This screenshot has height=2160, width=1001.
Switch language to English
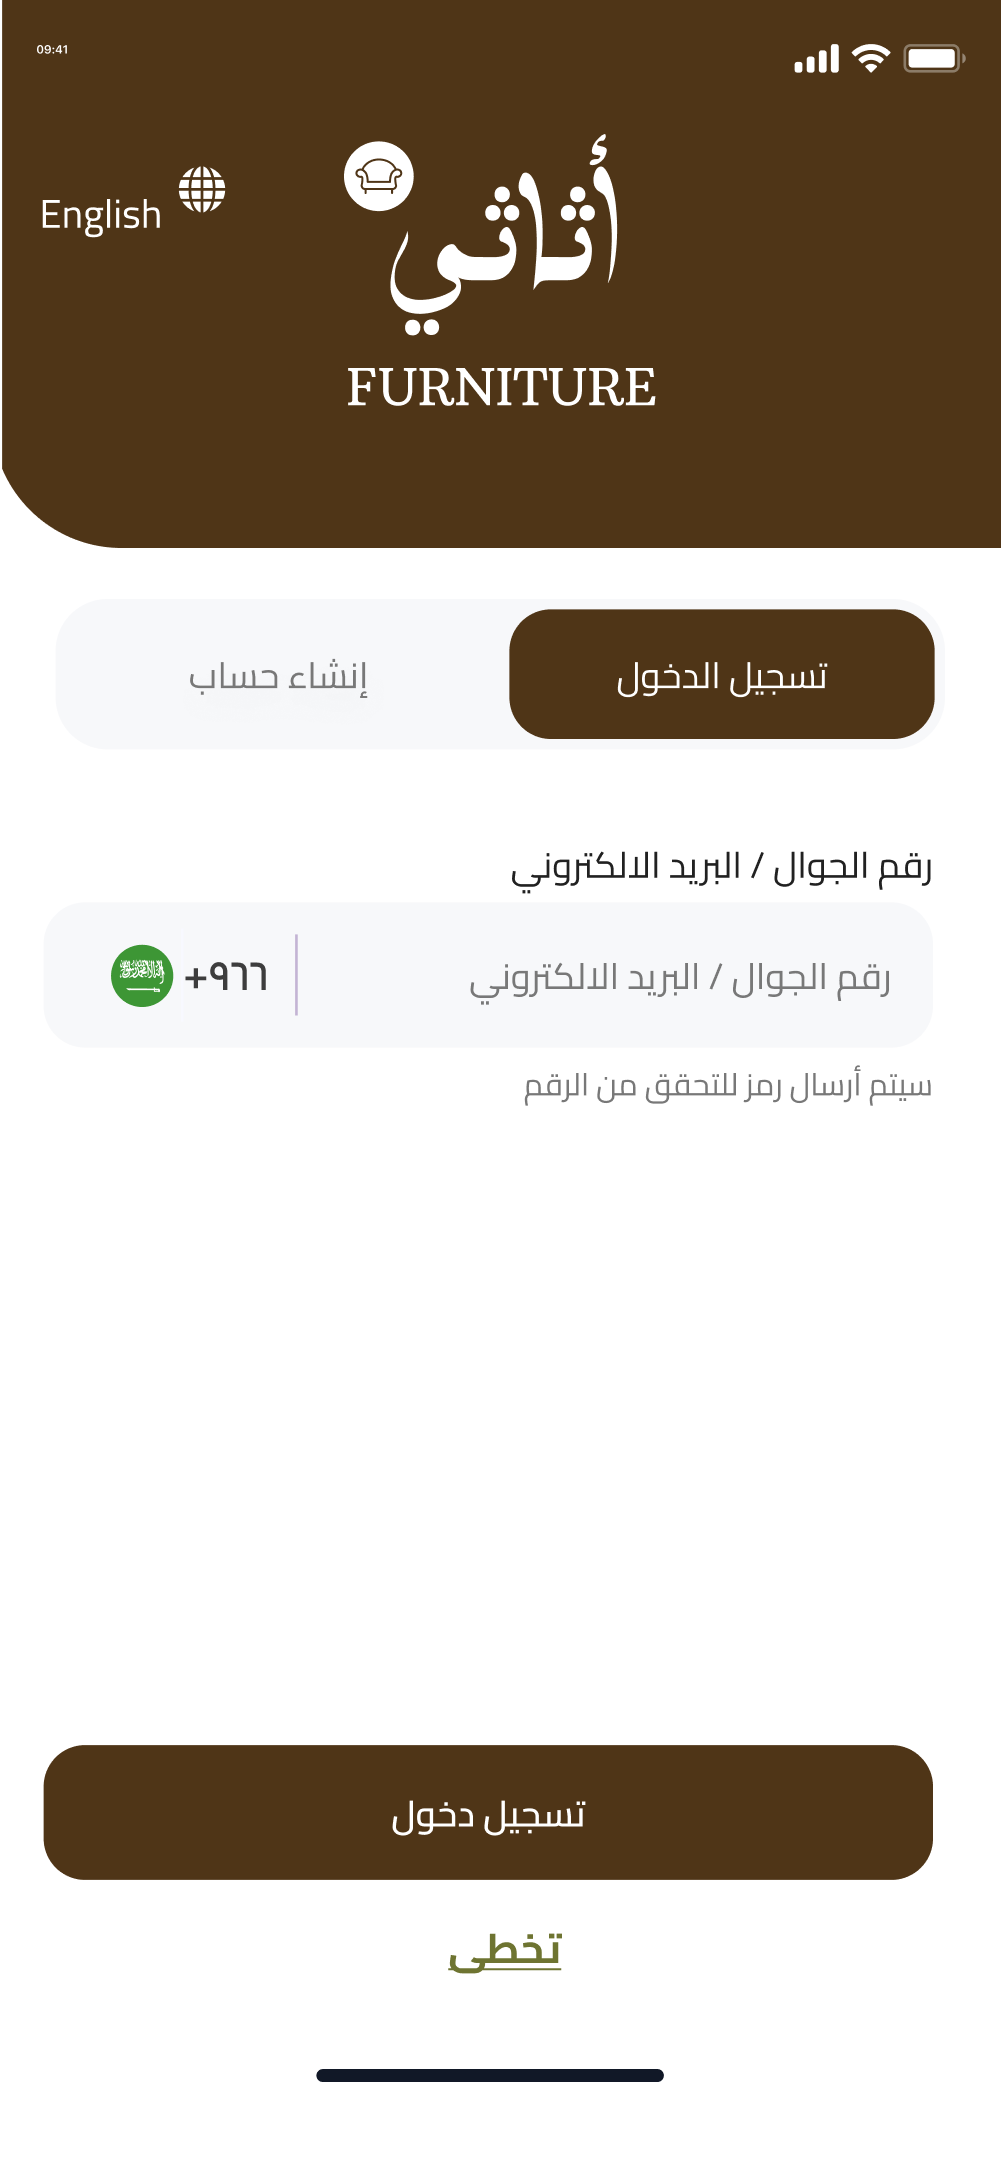pos(101,215)
